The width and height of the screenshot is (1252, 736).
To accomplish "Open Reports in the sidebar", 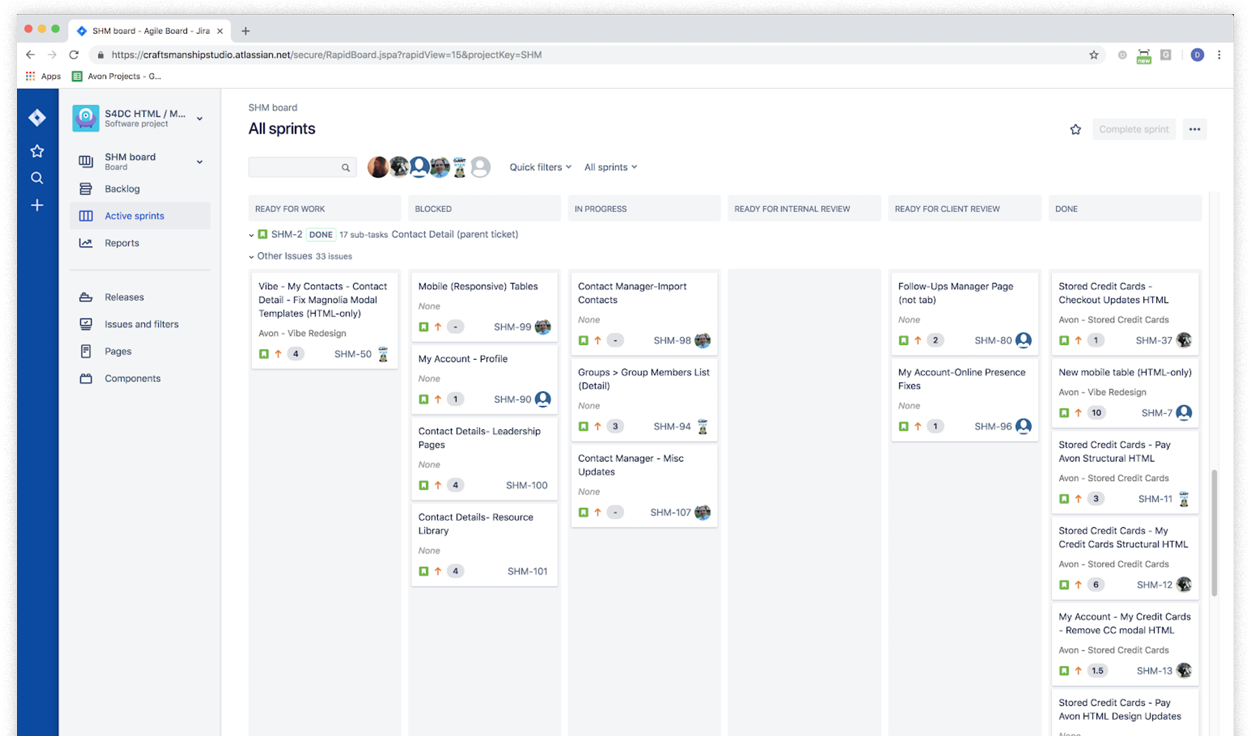I will tap(140, 243).
